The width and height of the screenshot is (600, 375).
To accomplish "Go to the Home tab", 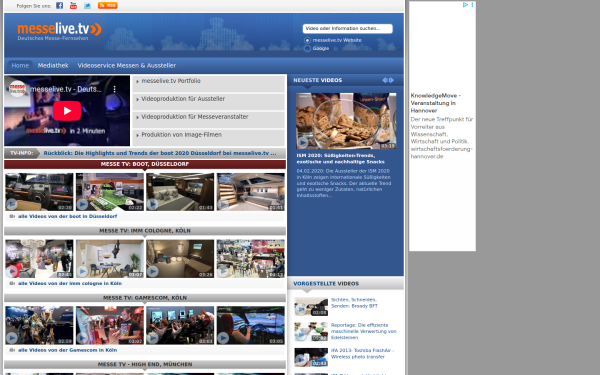I will coord(20,65).
